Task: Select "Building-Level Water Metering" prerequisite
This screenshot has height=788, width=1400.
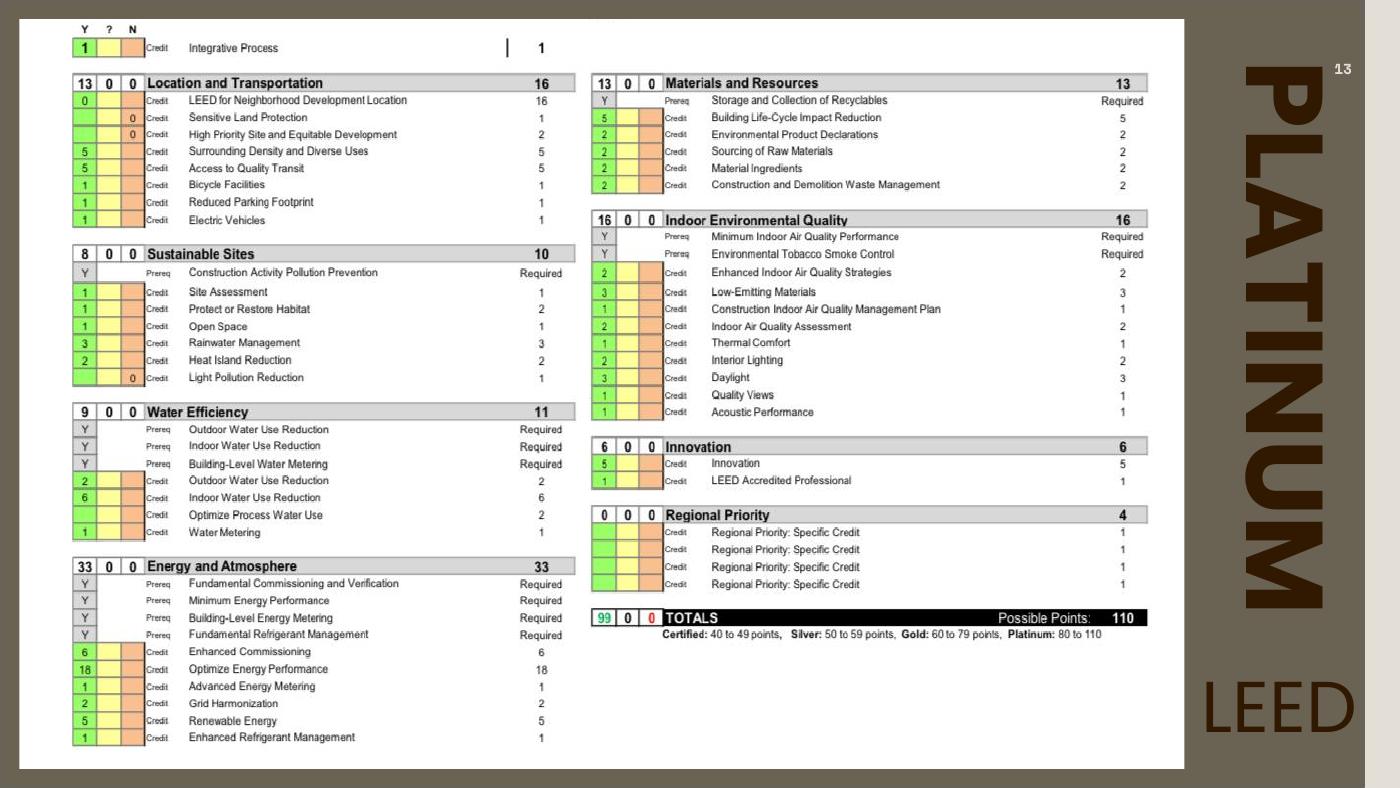Action: (x=258, y=464)
